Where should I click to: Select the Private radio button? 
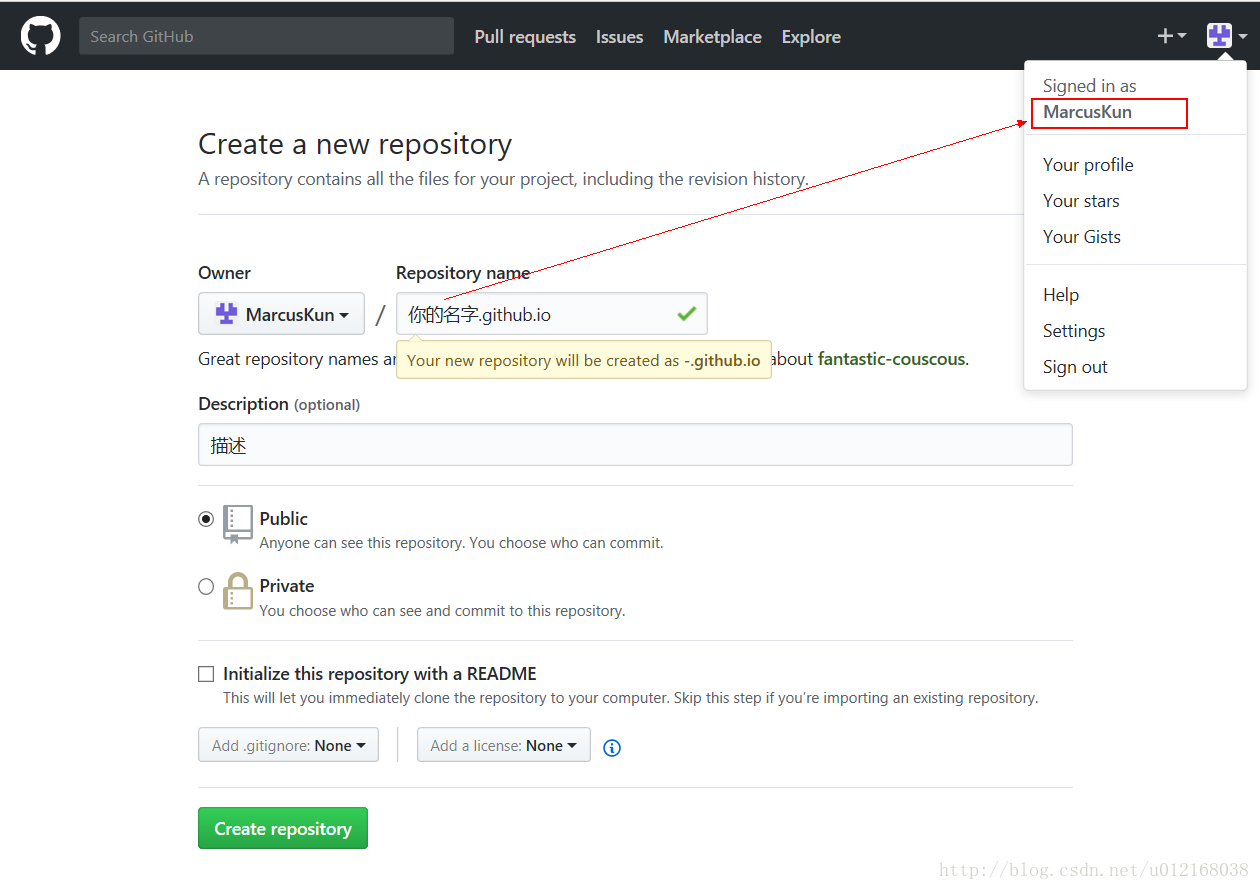point(206,587)
